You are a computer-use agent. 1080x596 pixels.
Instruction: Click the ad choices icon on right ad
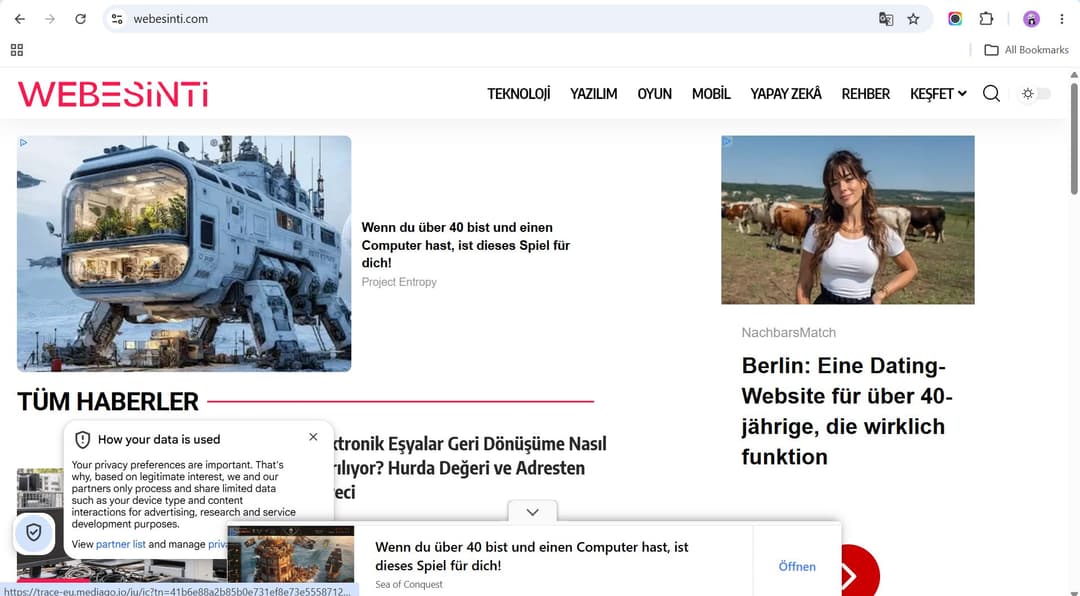click(x=727, y=142)
